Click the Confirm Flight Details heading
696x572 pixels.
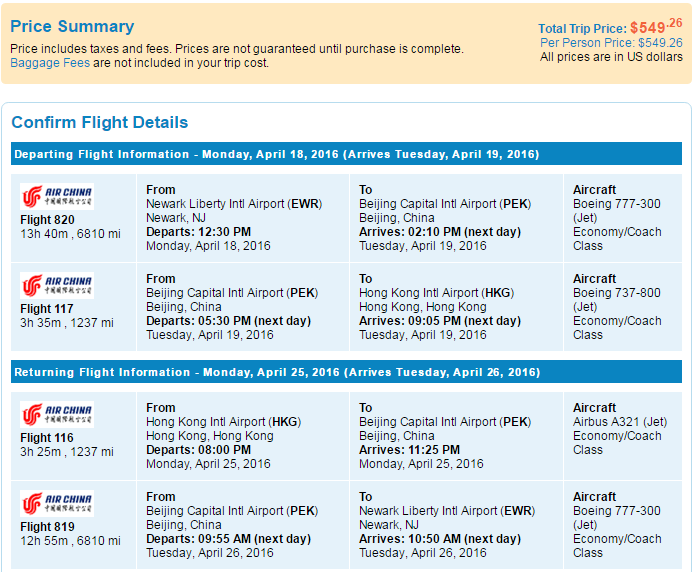pyautogui.click(x=99, y=122)
